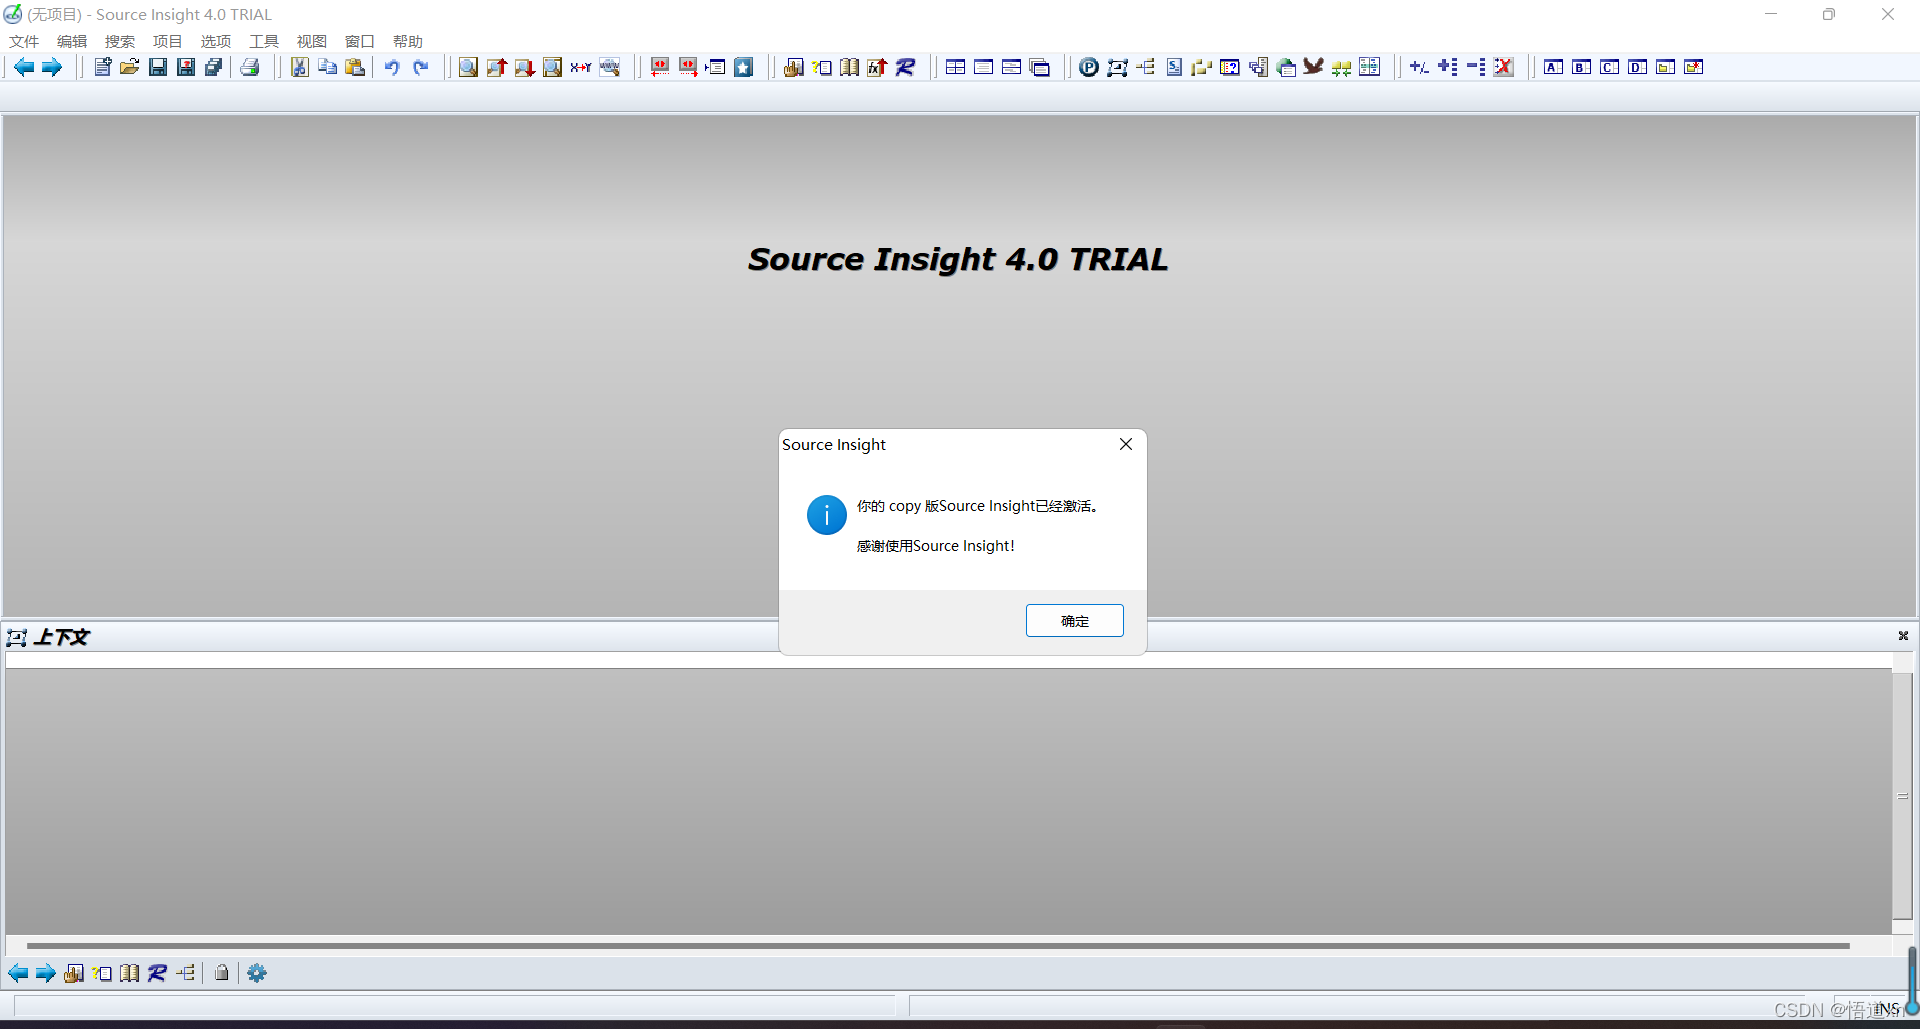Click the Copy toolbar icon

(327, 67)
